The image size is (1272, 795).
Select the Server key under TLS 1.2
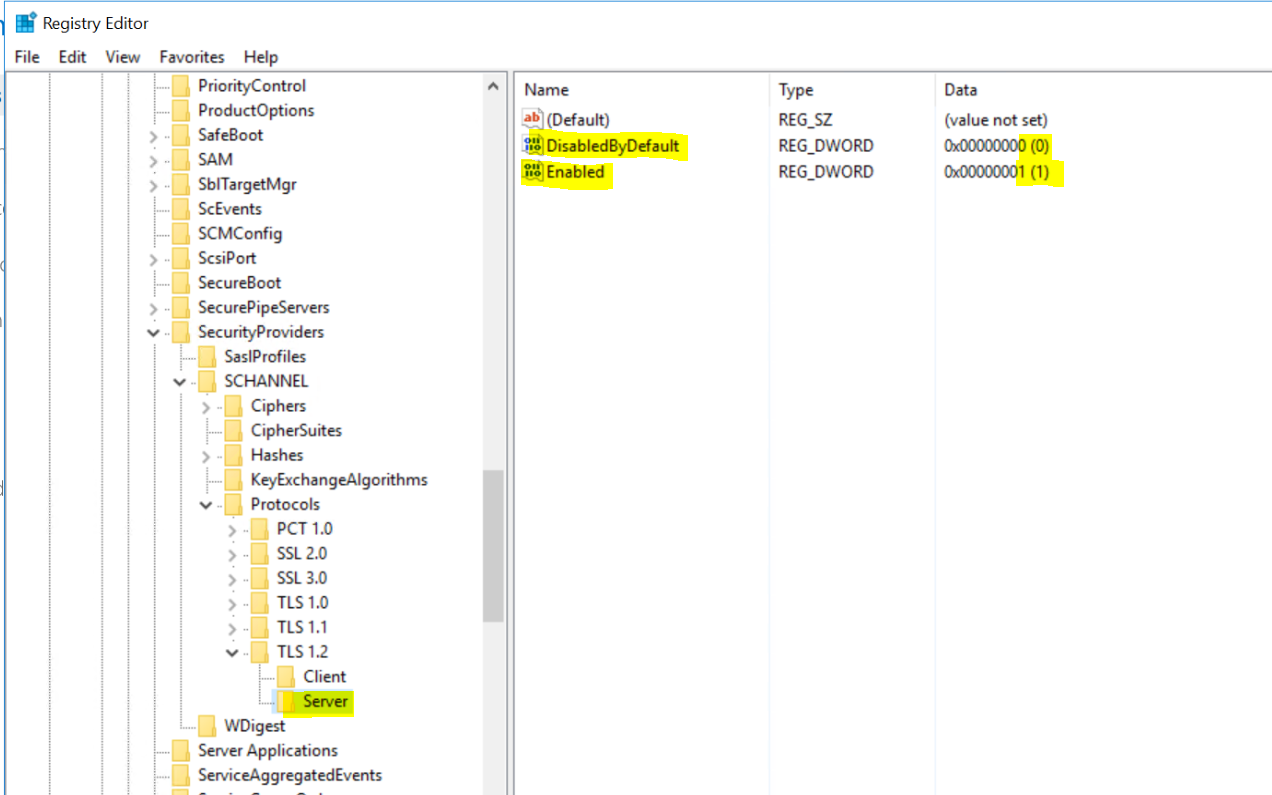coord(326,701)
